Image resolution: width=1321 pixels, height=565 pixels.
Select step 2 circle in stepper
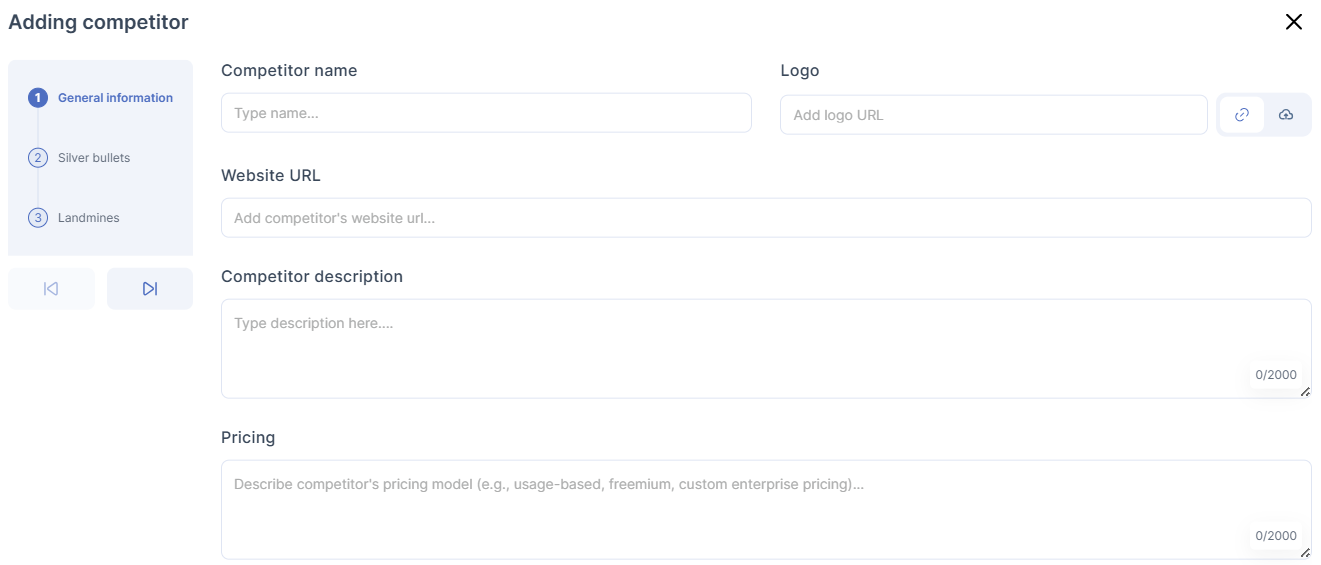pos(38,158)
